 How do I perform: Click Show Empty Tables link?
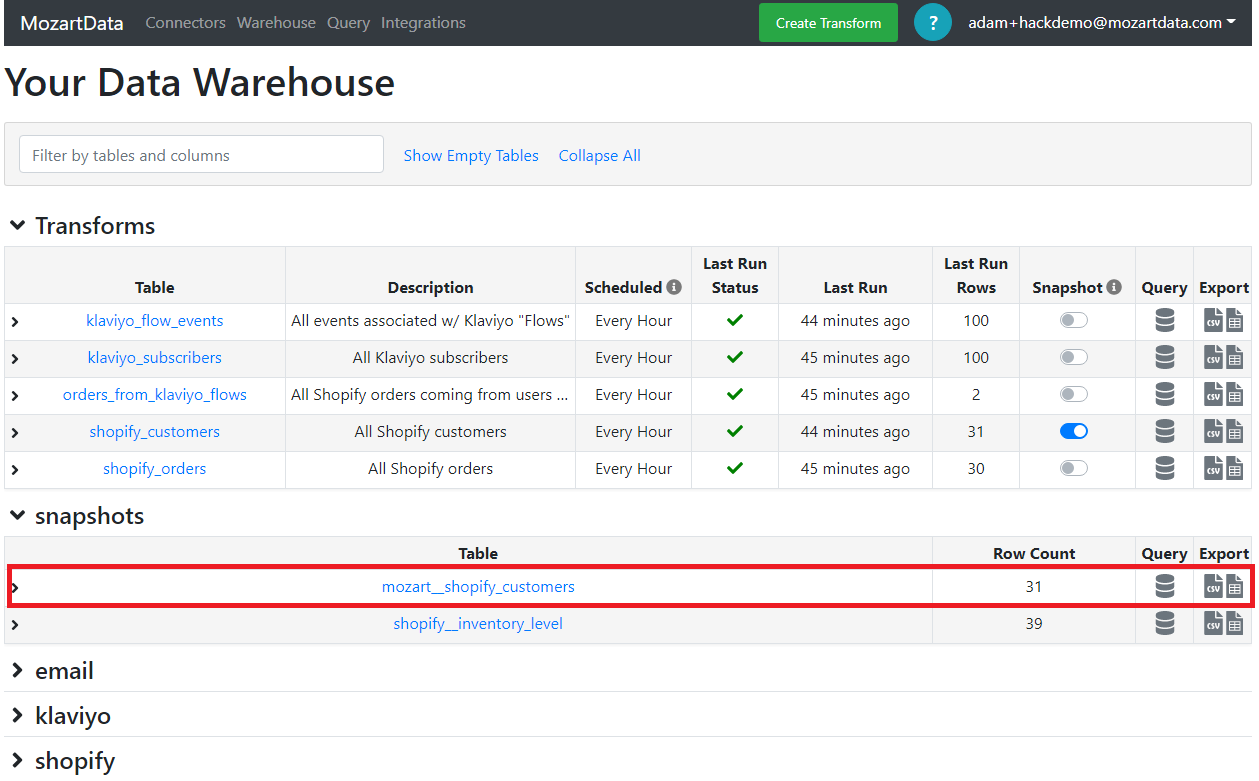[471, 155]
